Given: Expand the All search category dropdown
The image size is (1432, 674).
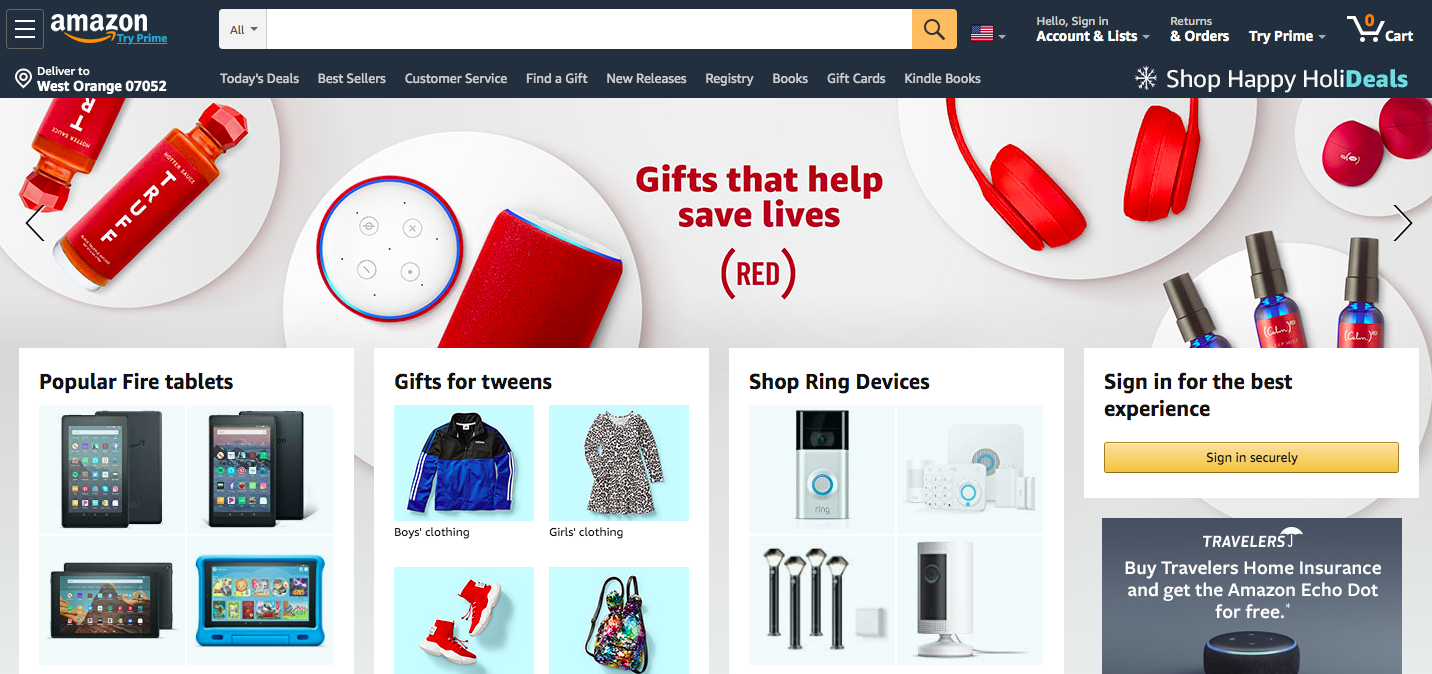Looking at the screenshot, I should click(x=243, y=29).
